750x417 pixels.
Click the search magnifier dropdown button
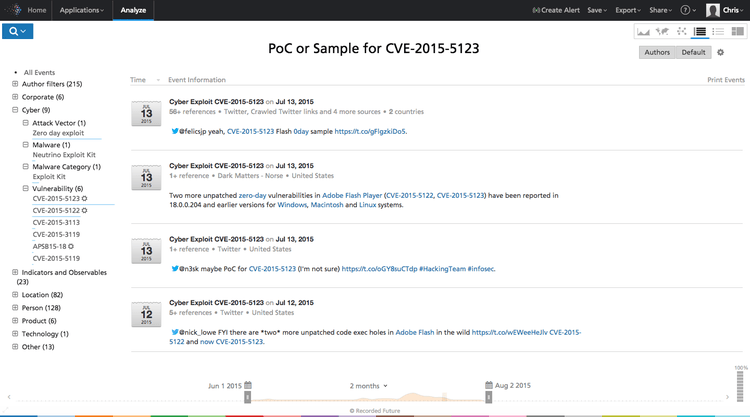click(x=19, y=32)
